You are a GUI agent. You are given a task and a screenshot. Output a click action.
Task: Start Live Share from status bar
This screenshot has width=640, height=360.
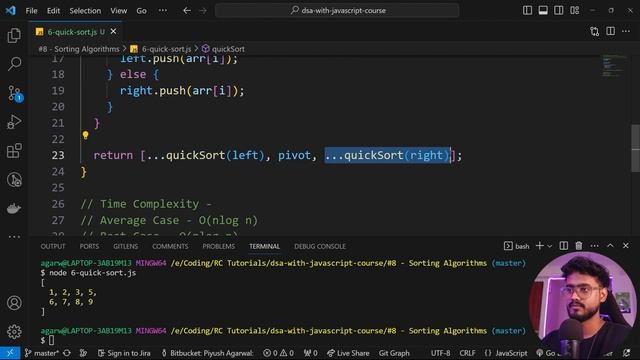coord(348,353)
